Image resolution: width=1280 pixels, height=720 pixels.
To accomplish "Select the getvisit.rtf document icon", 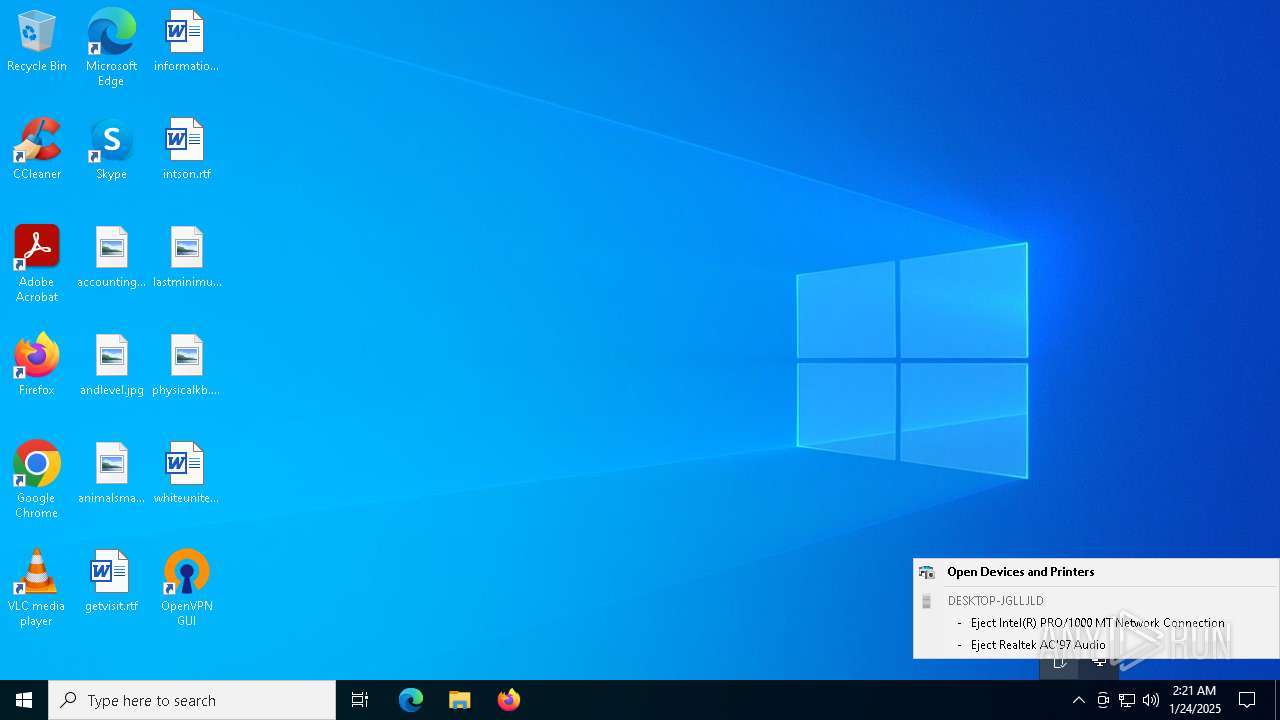I will [111, 582].
